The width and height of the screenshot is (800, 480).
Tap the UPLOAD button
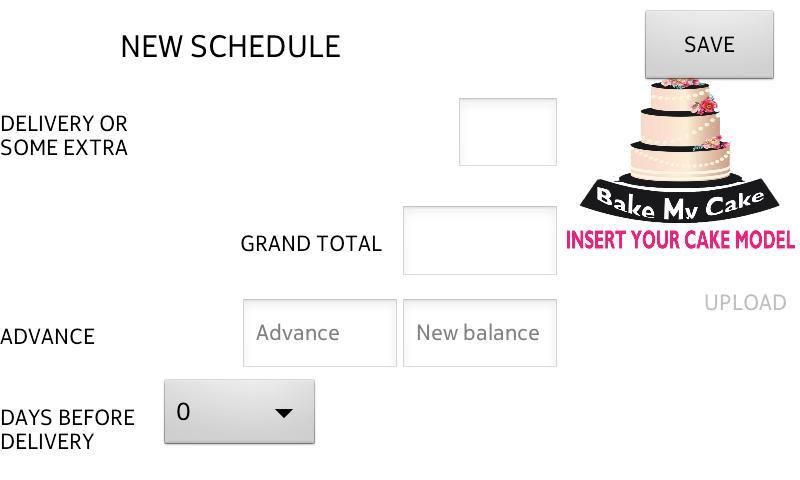coord(745,303)
